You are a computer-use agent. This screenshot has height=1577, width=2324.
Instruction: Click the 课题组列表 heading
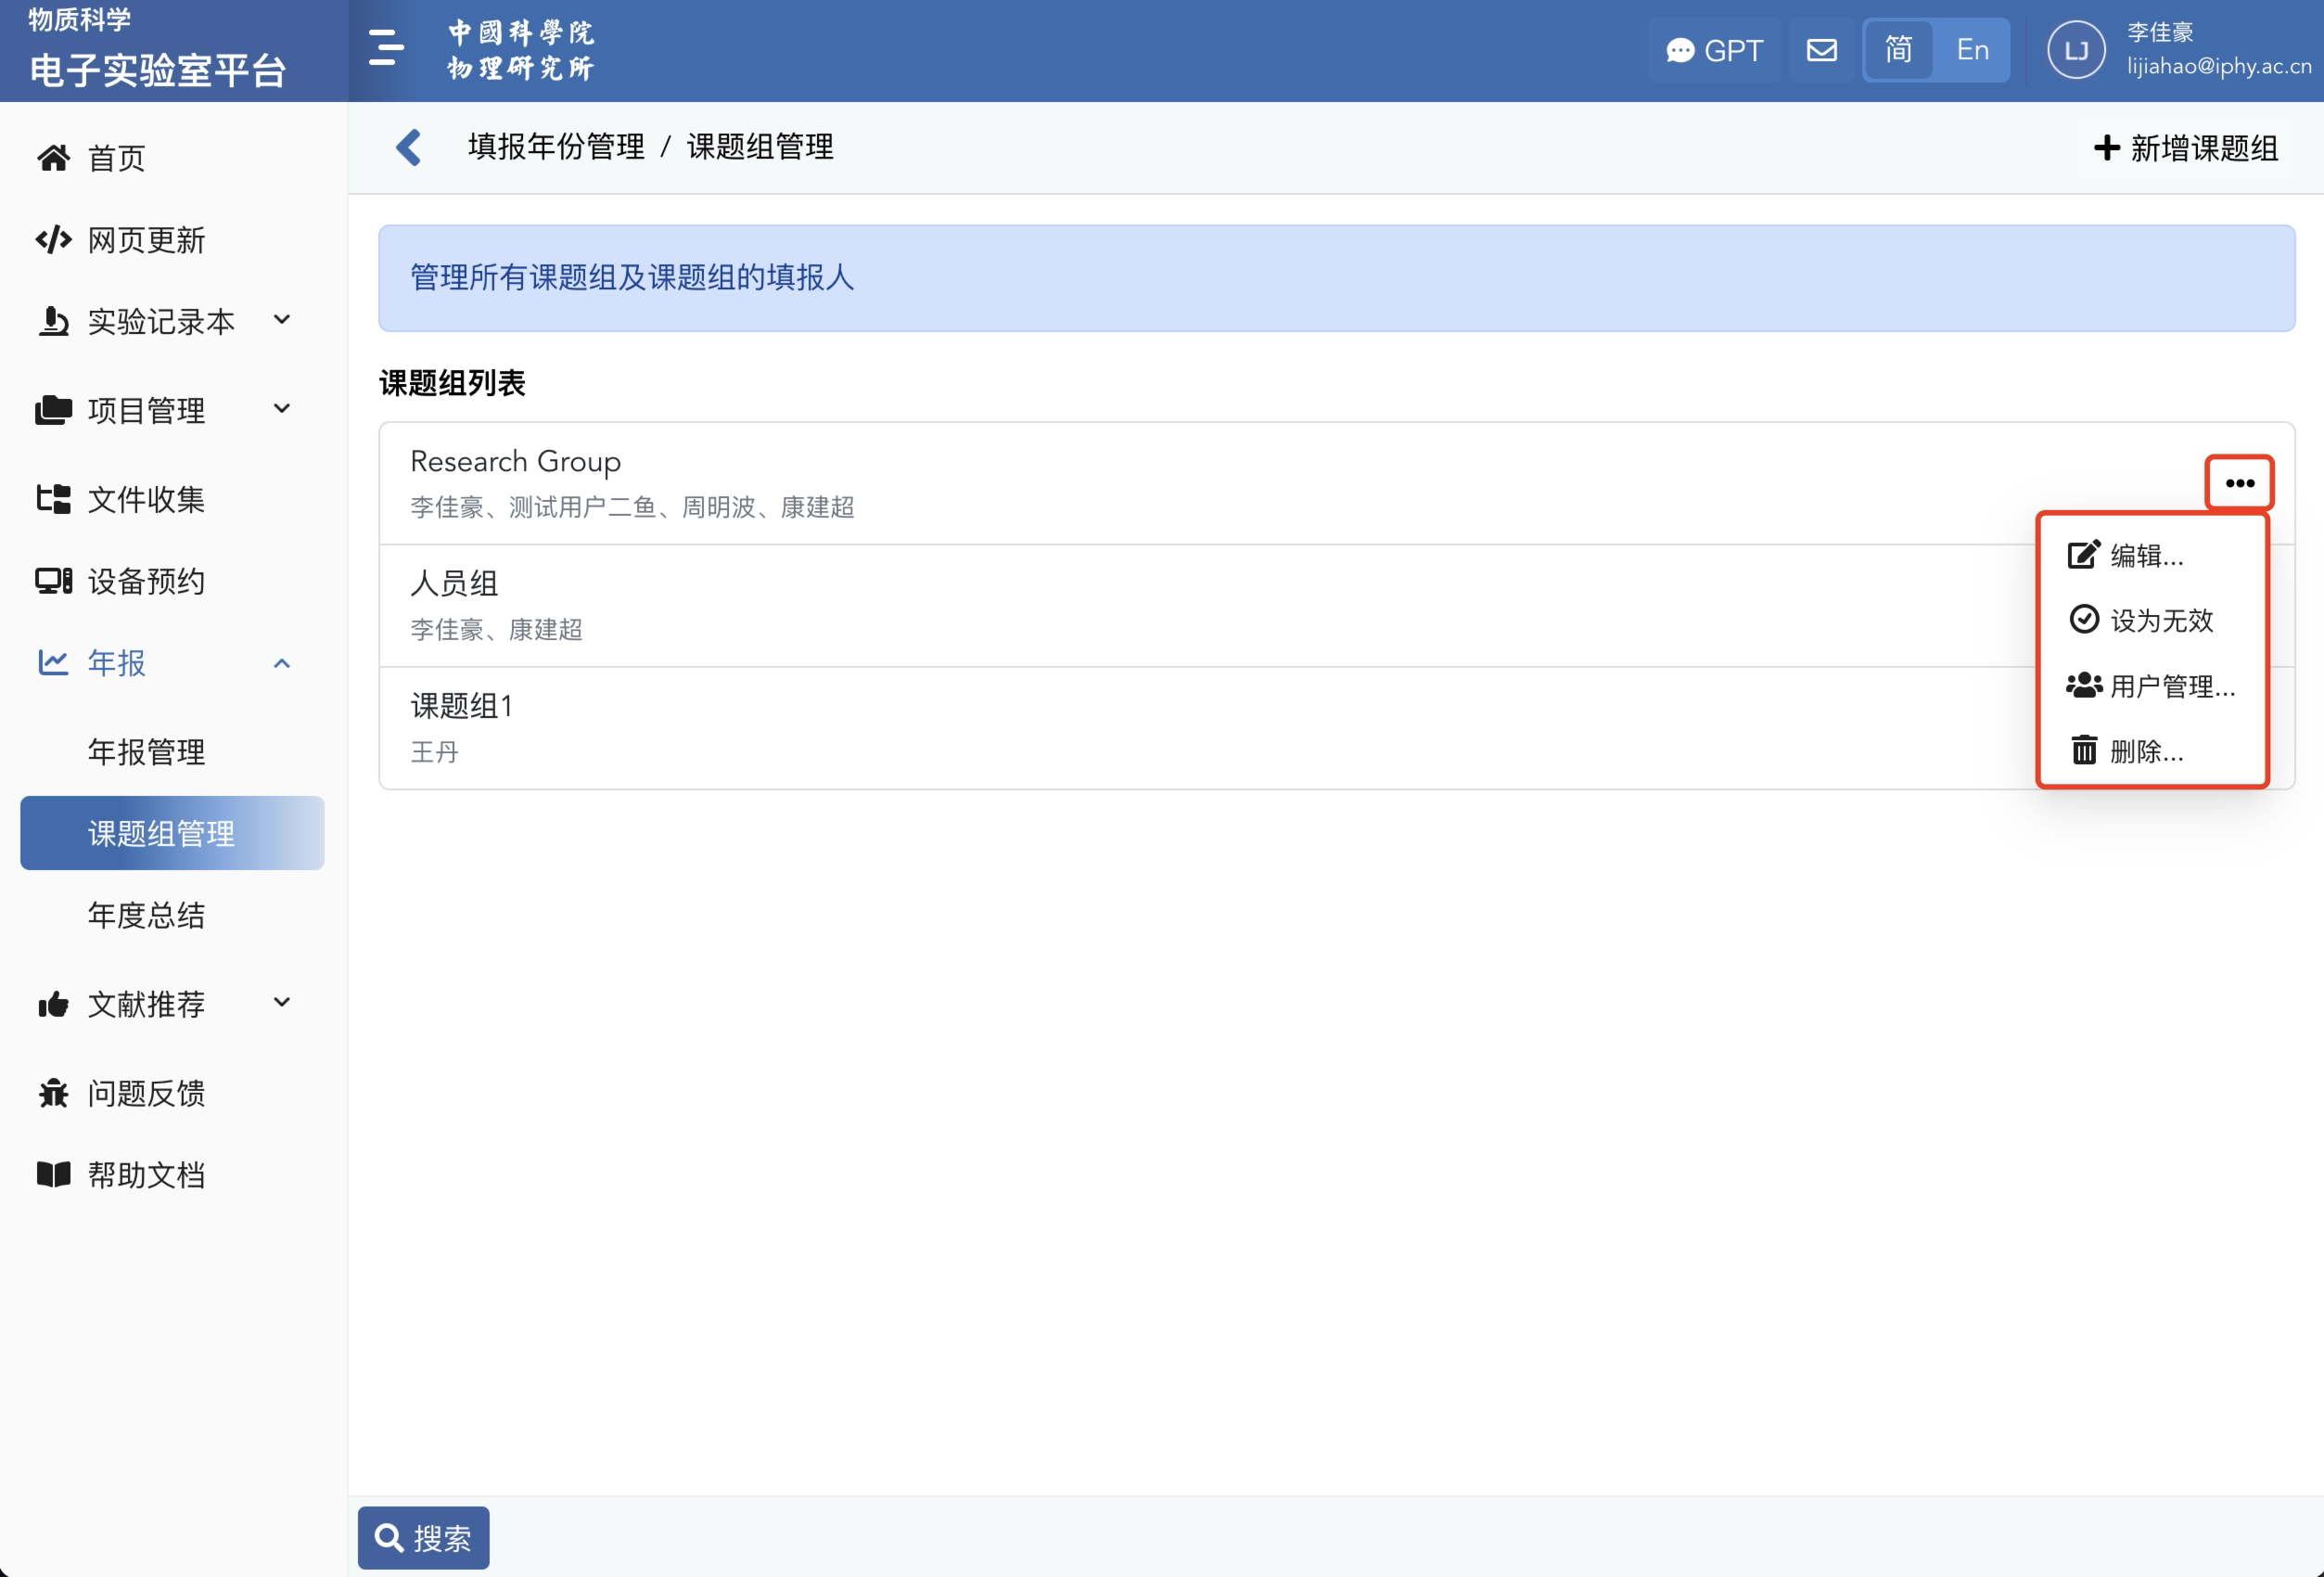pyautogui.click(x=452, y=383)
